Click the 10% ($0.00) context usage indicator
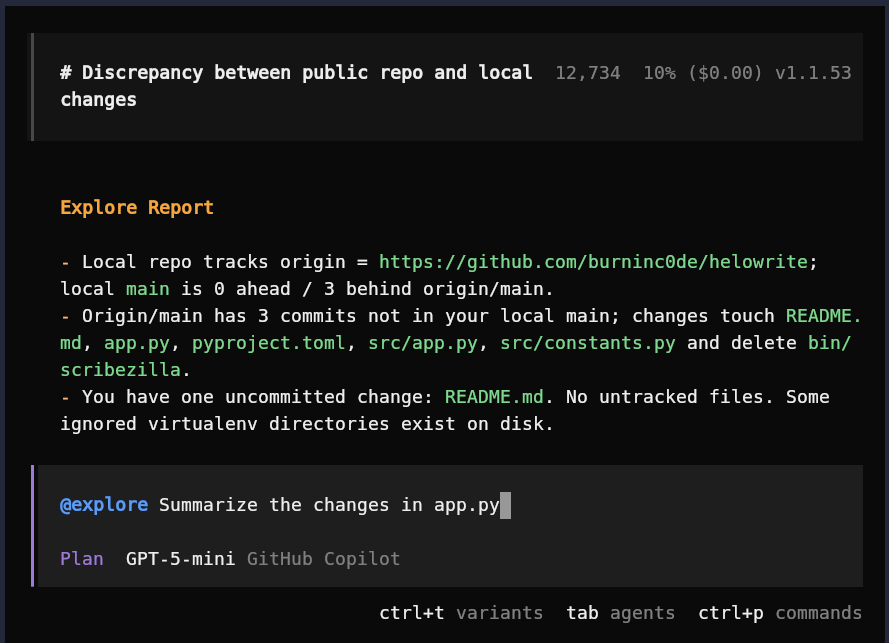 tap(703, 73)
